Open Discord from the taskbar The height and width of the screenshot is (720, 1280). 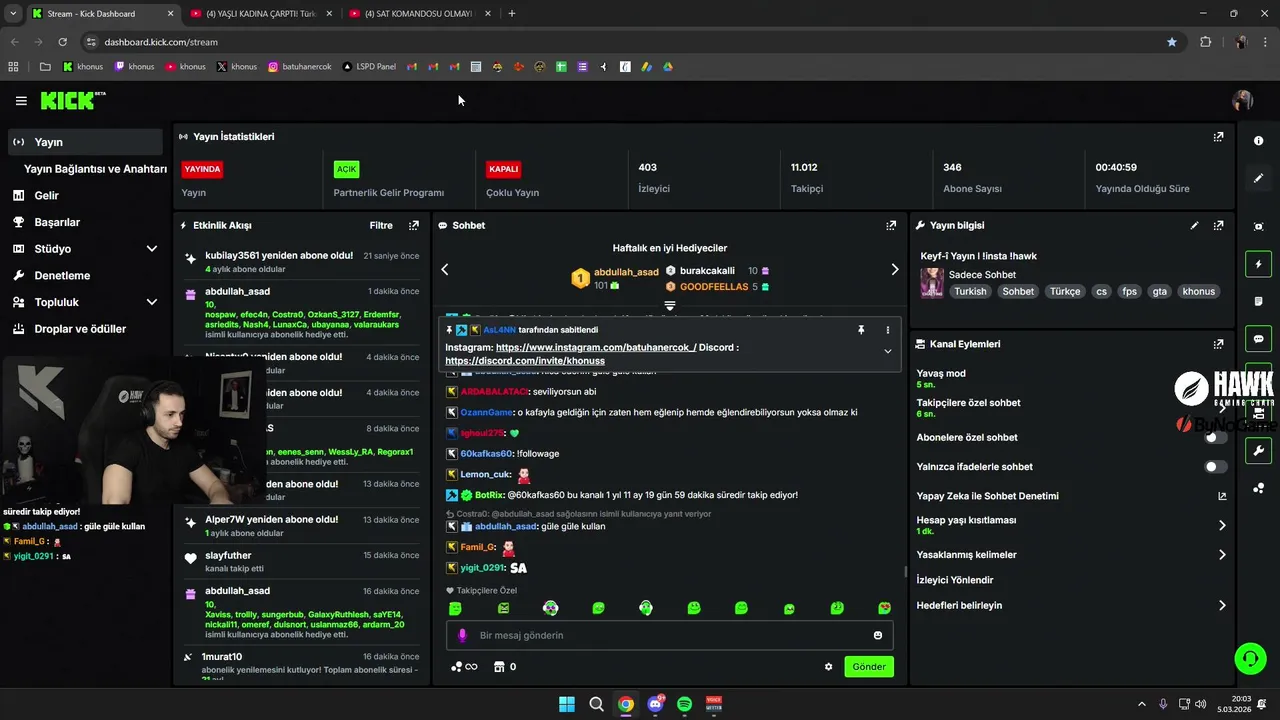click(x=655, y=704)
